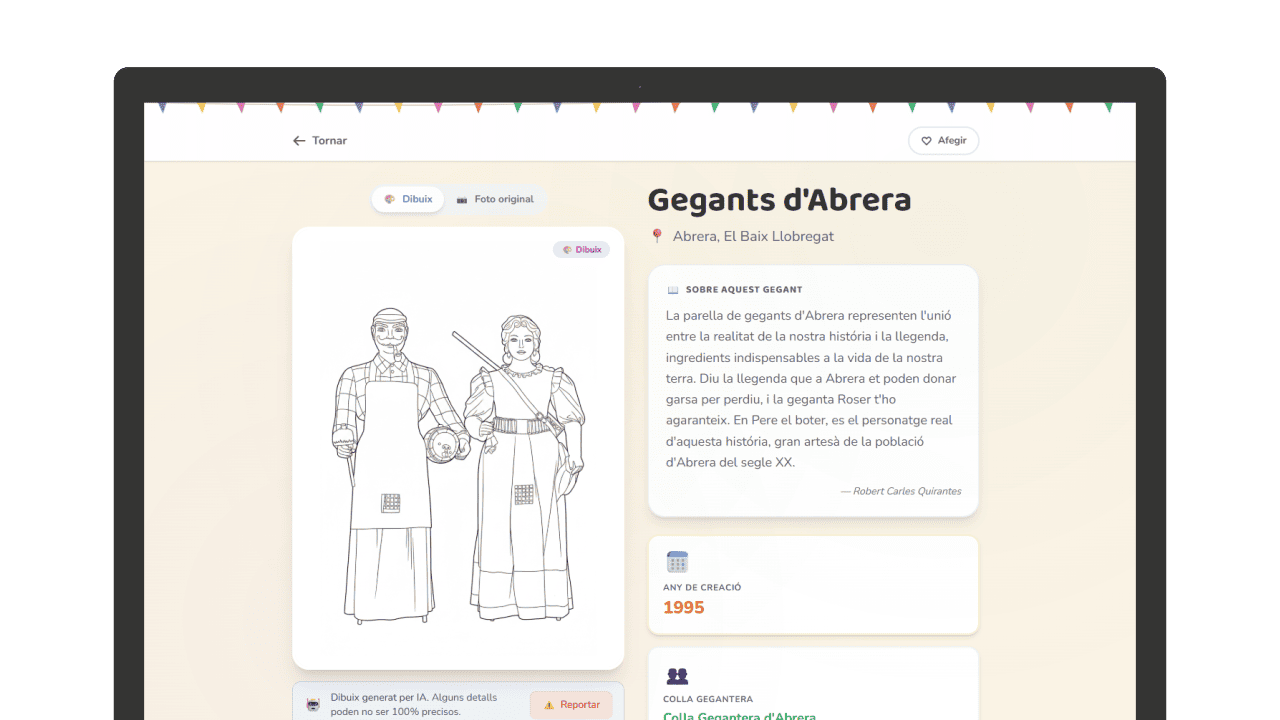Screen dimensions: 1280x720
Task: Click the back arrow icon beside Tornar
Action: (299, 141)
